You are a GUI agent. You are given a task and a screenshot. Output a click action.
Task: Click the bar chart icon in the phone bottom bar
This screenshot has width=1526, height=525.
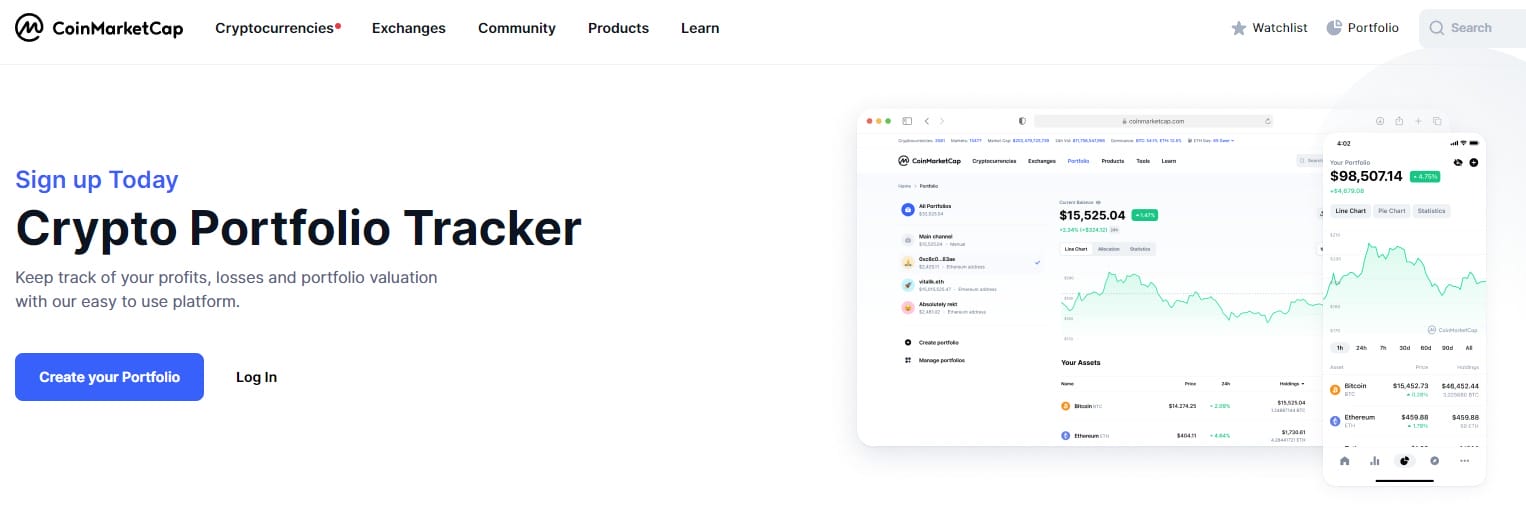tap(1375, 461)
